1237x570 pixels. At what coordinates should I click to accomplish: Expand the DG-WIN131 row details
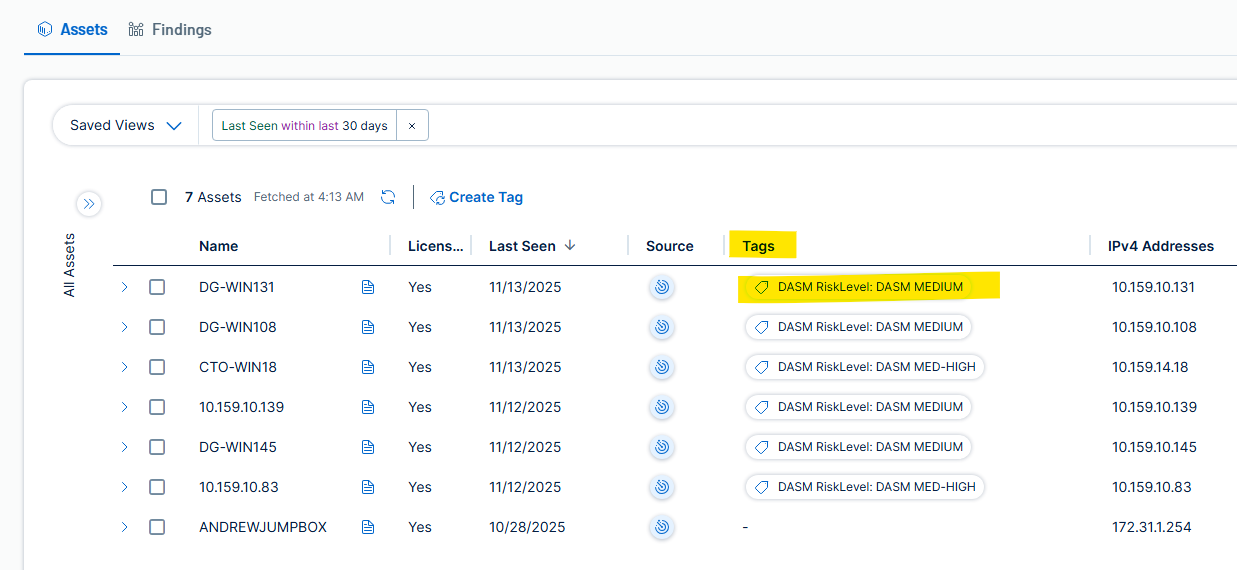point(125,287)
